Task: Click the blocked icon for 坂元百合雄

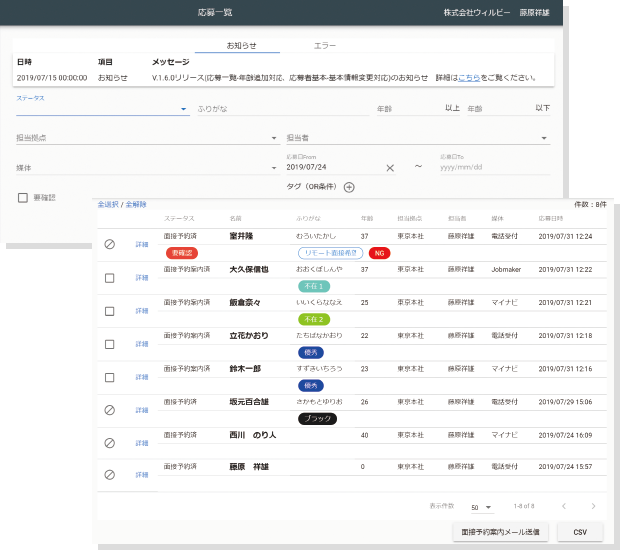Action: (x=110, y=409)
